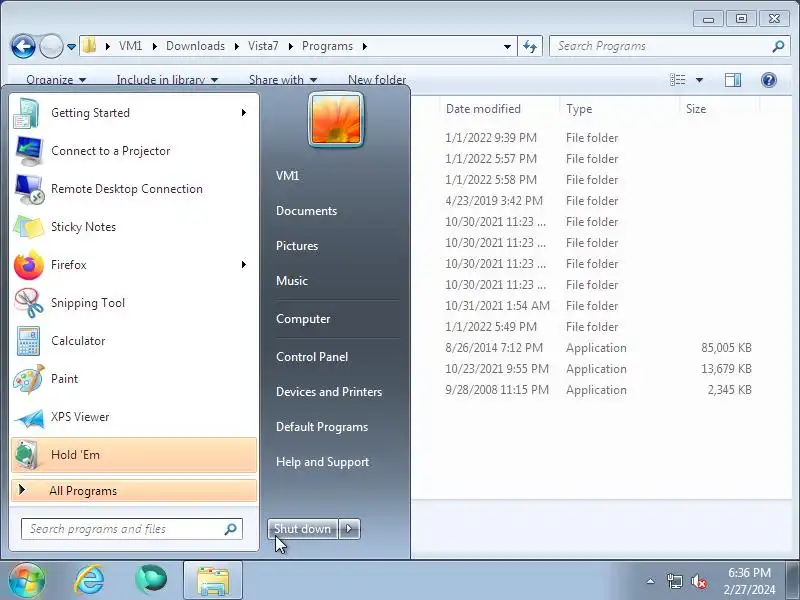This screenshot has height=600, width=800.
Task: Open Explorer Help question mark
Action: pyautogui.click(x=768, y=80)
